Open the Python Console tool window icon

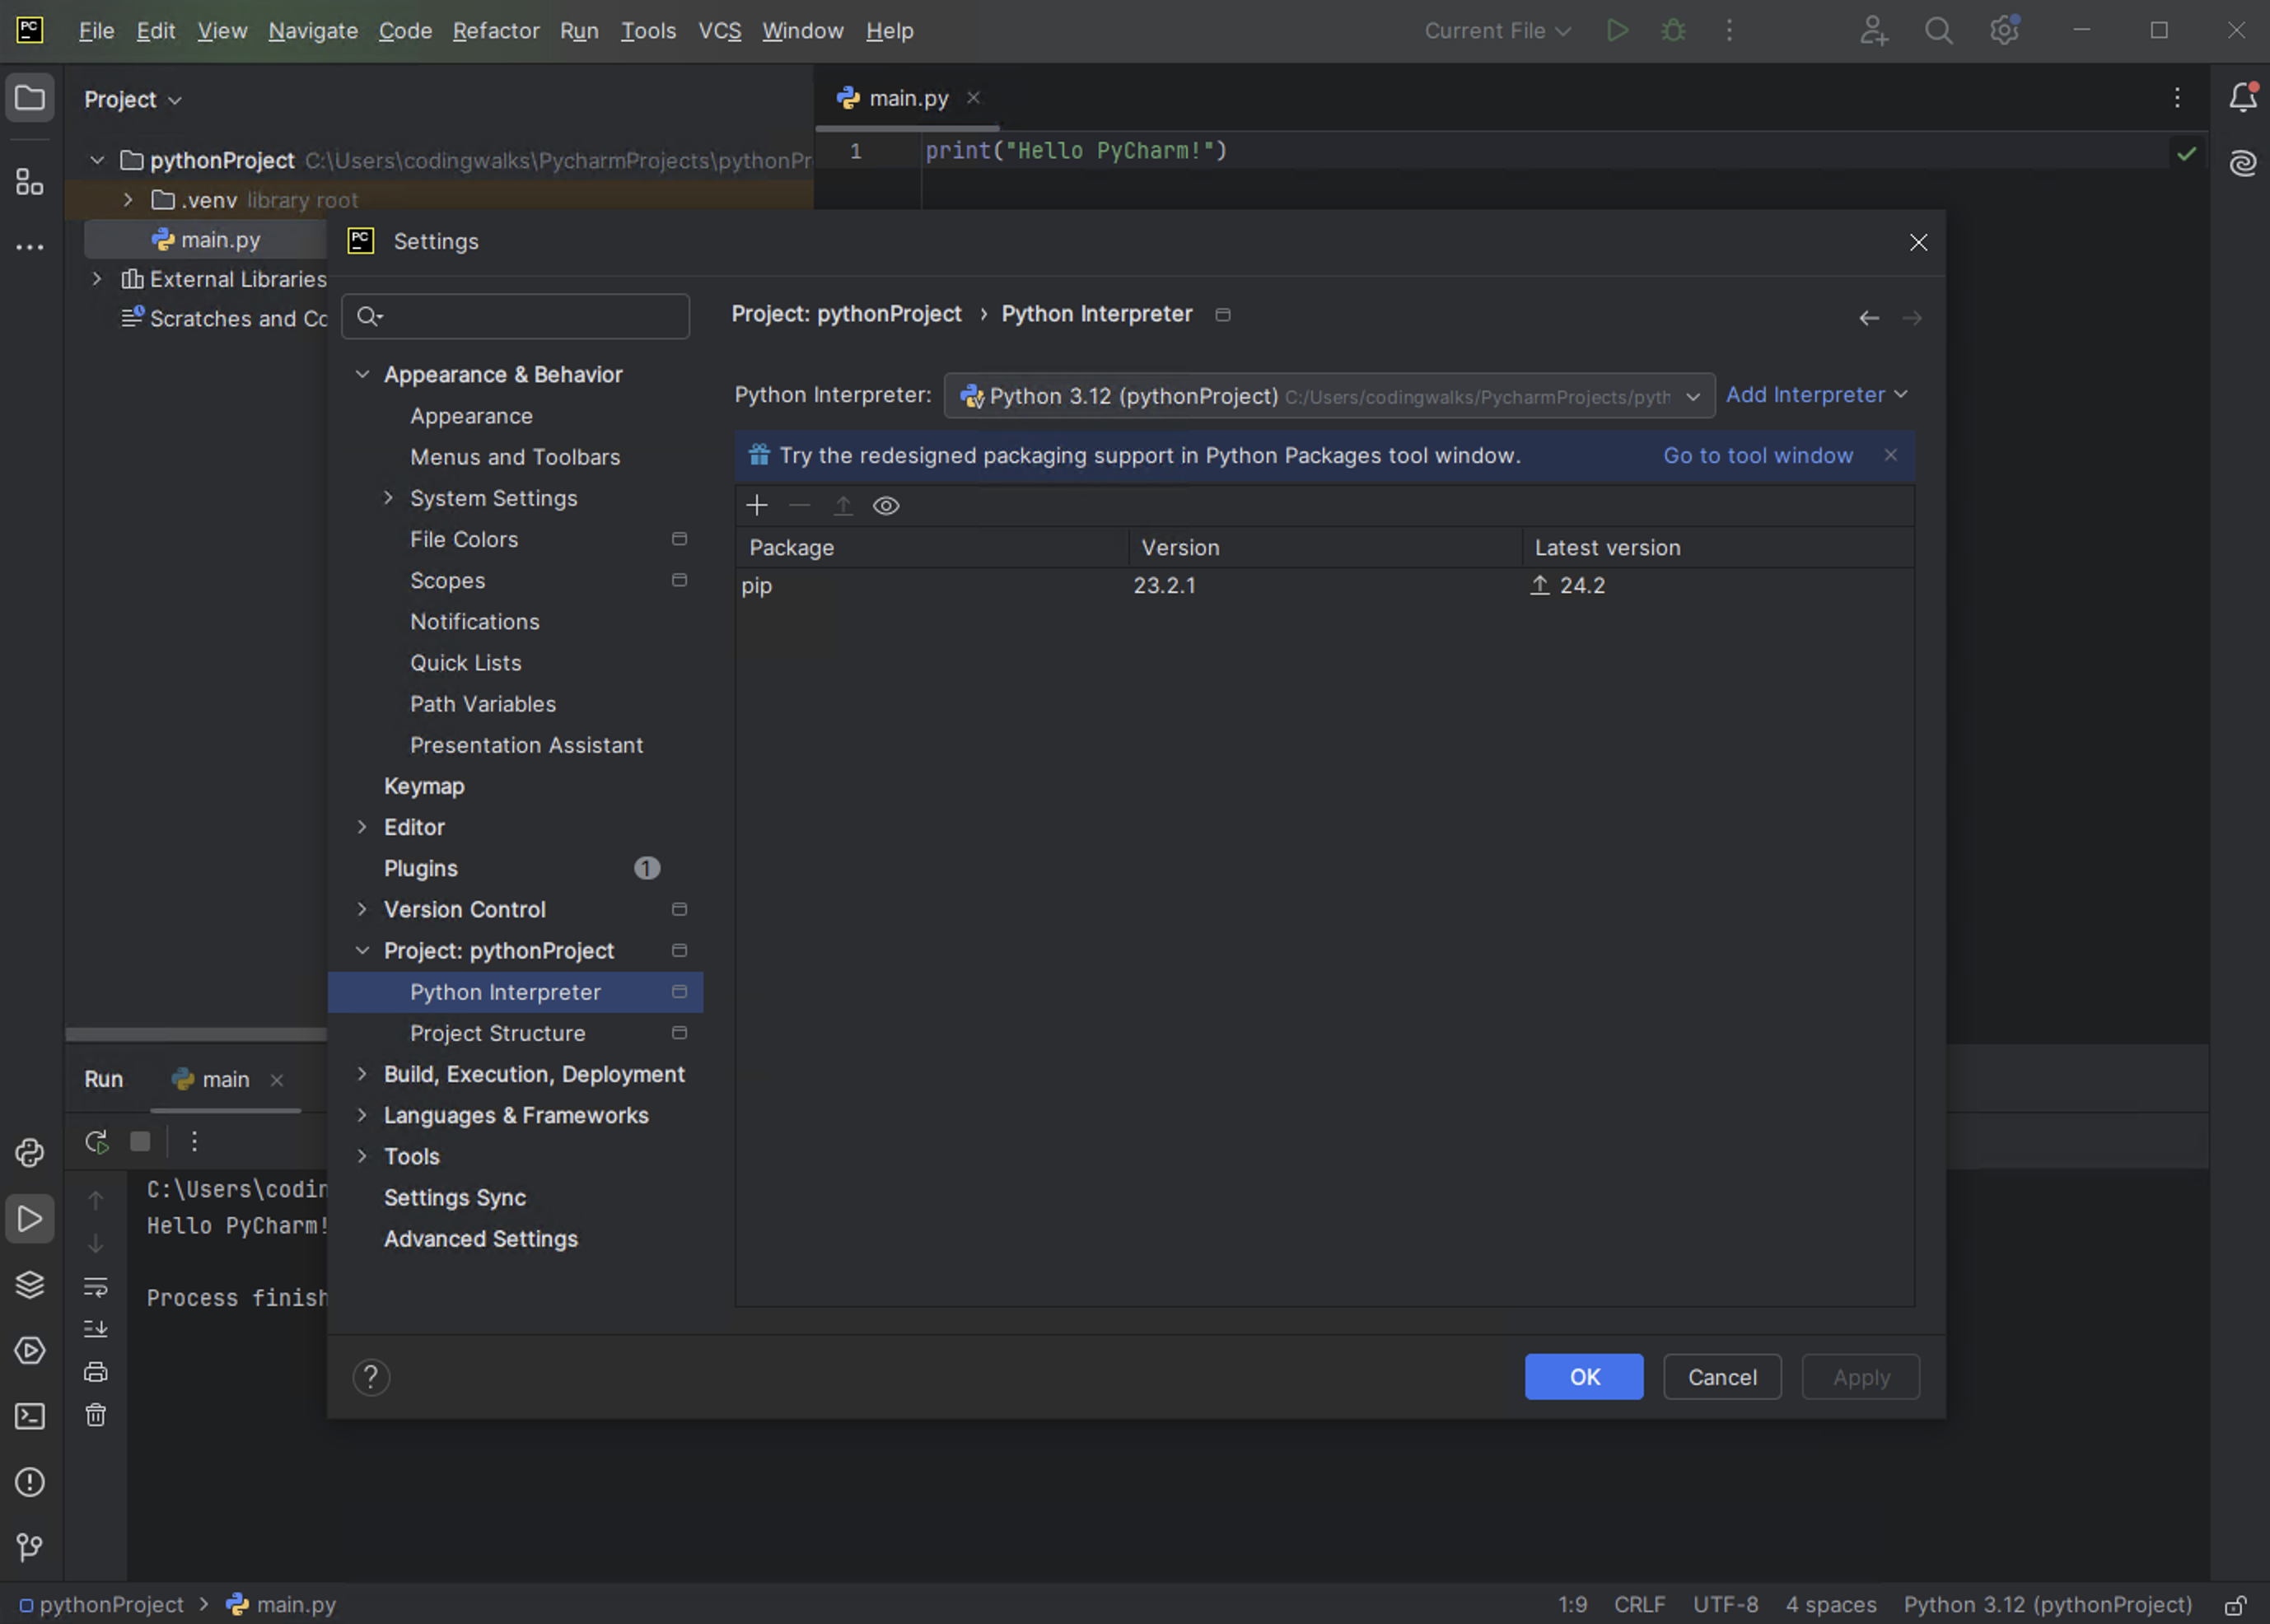coord(30,1153)
